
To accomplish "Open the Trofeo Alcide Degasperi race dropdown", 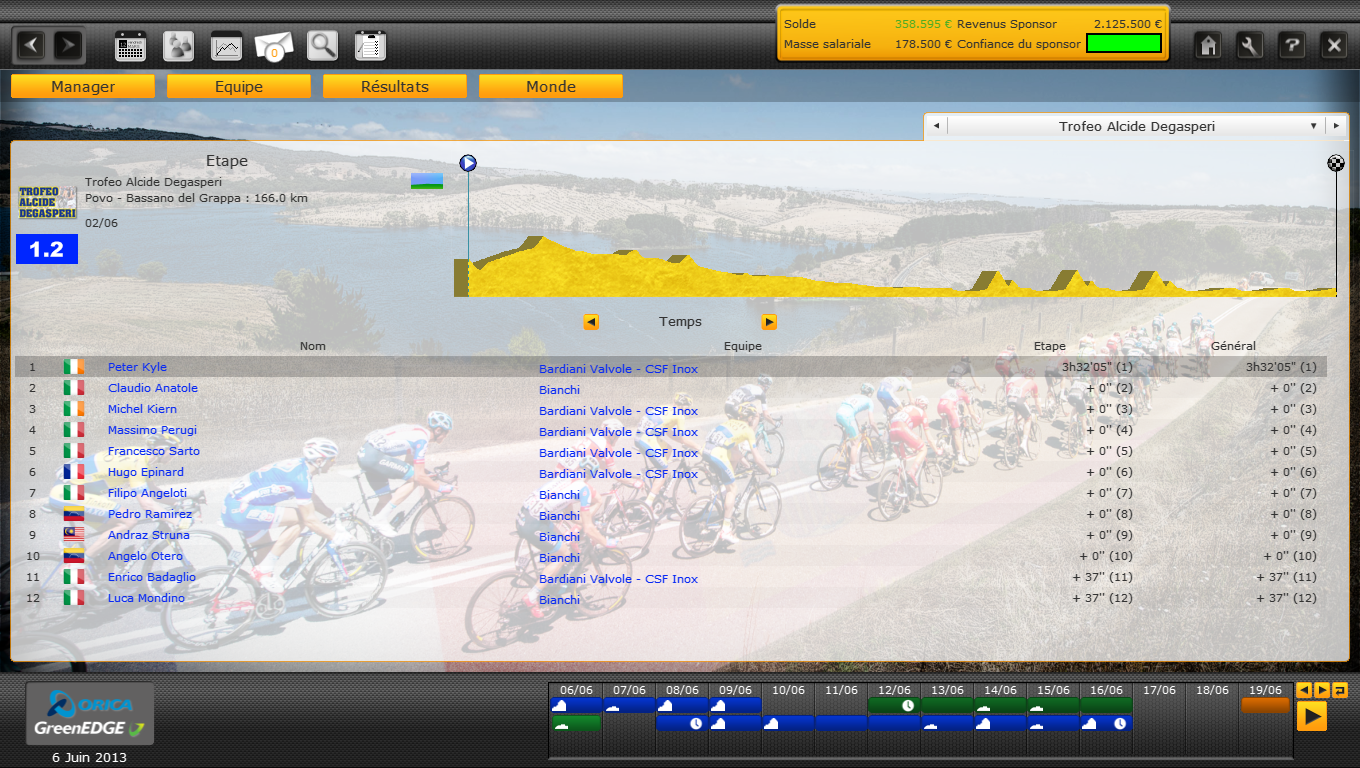I will (1136, 126).
